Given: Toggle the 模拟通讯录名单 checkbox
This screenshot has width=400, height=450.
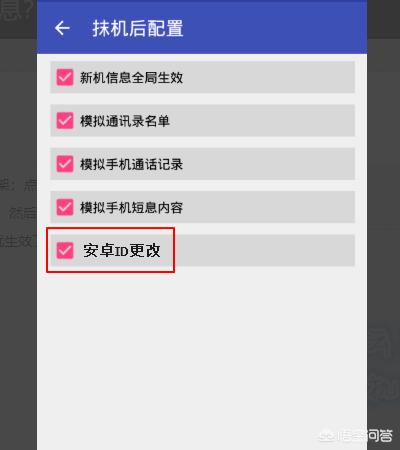Looking at the screenshot, I should (x=65, y=121).
